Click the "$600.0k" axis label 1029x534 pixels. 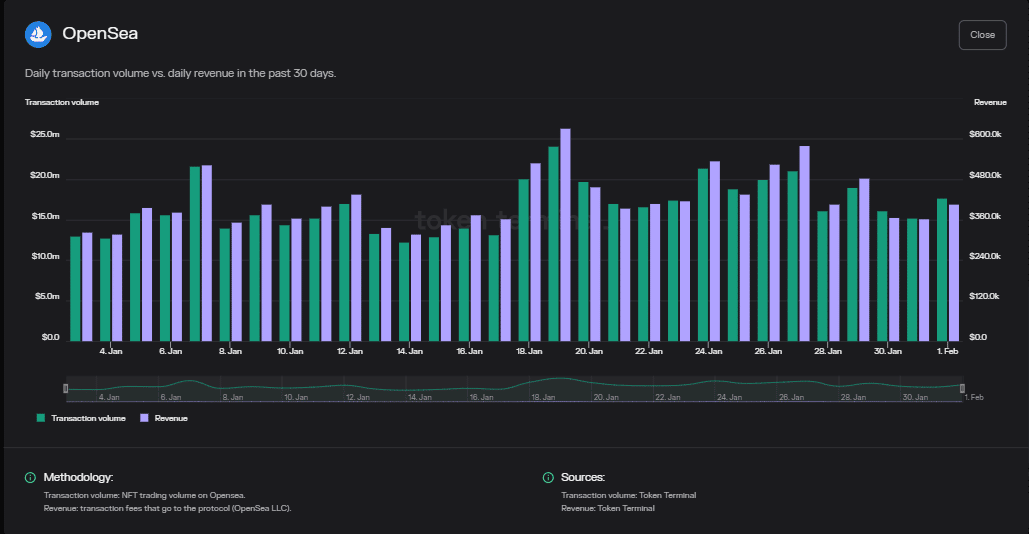pyautogui.click(x=985, y=134)
